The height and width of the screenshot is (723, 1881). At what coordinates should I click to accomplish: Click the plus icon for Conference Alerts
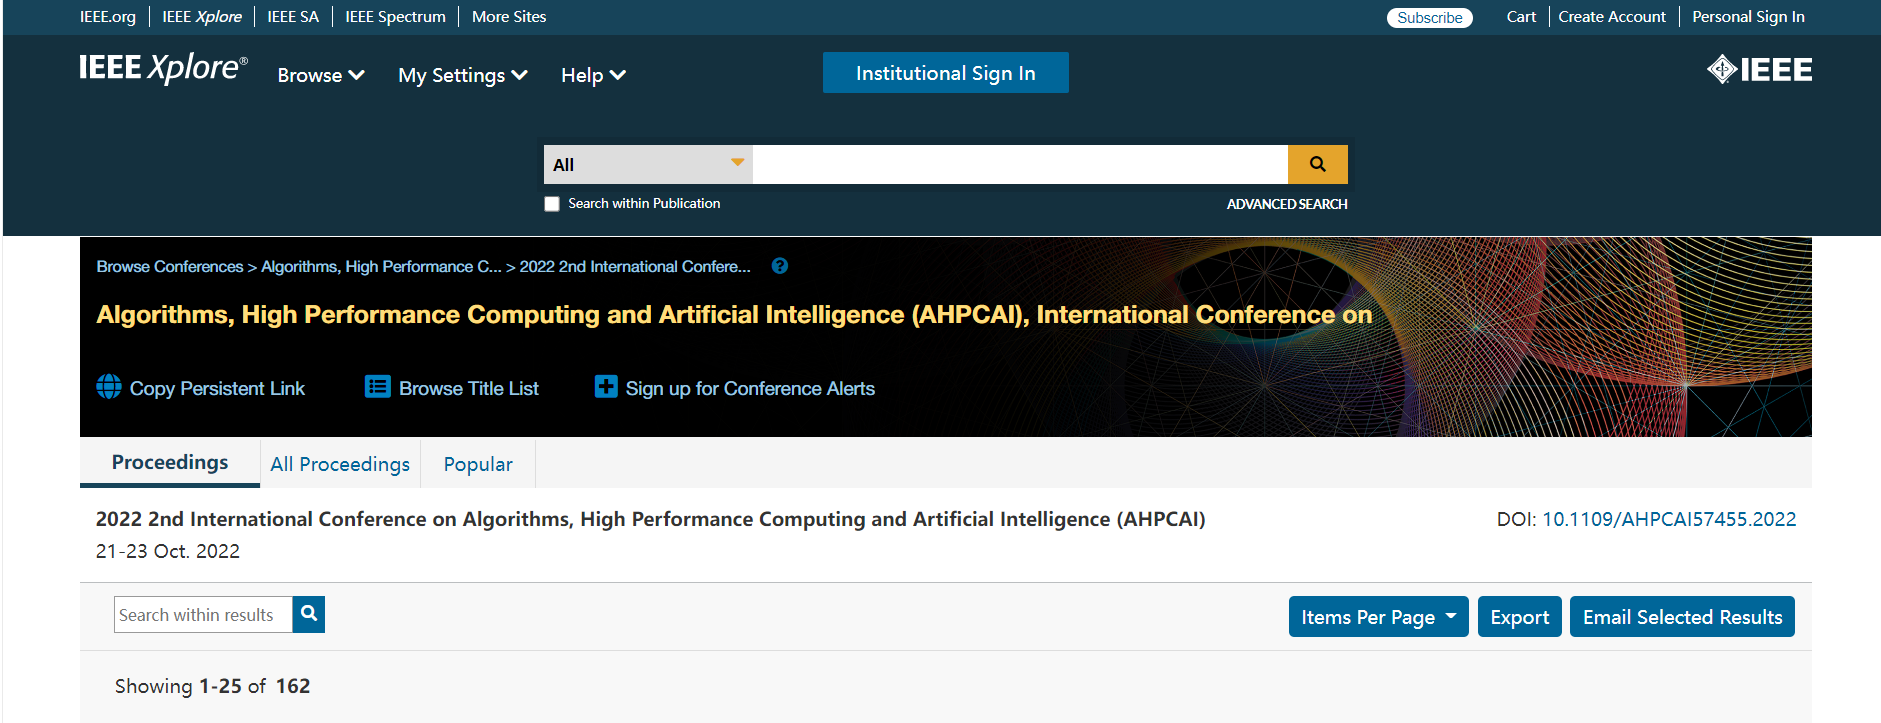tap(606, 387)
